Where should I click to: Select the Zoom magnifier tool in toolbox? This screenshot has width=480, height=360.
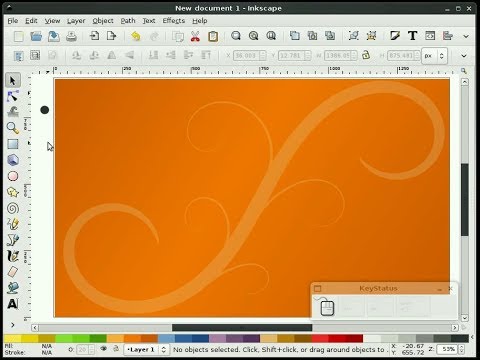point(13,128)
